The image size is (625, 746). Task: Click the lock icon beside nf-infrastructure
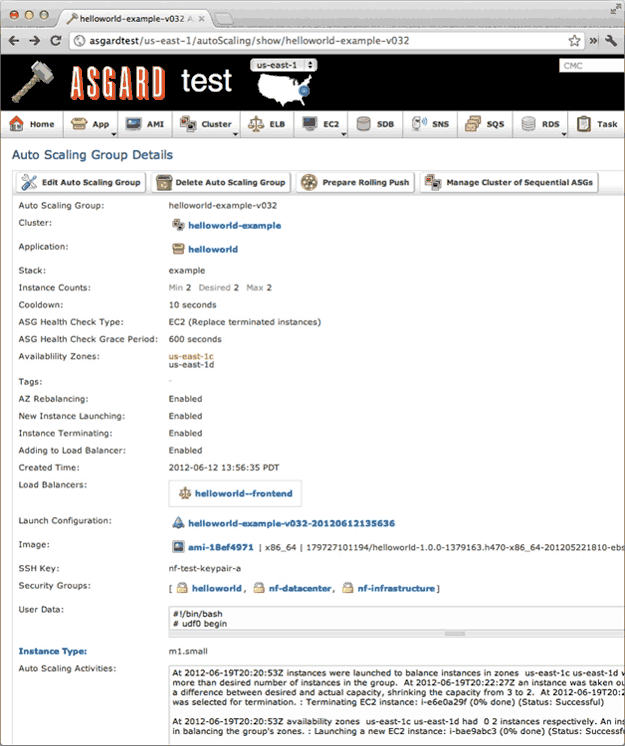coord(348,588)
